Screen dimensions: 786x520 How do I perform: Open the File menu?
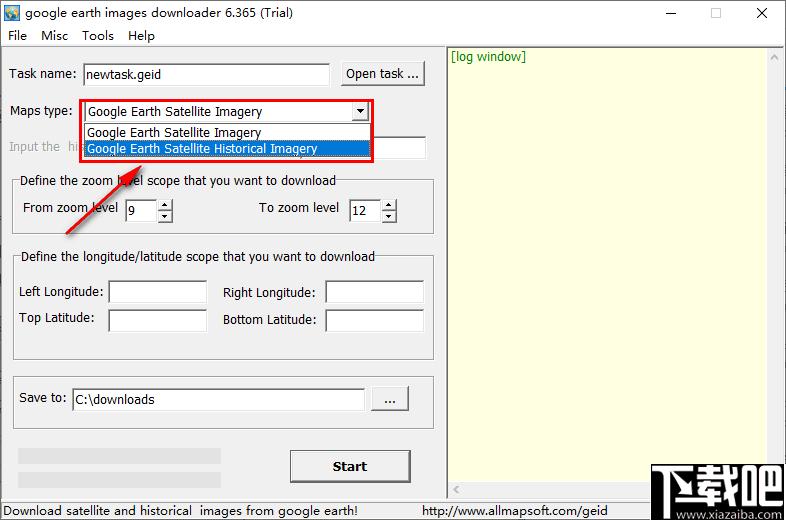pyautogui.click(x=17, y=36)
